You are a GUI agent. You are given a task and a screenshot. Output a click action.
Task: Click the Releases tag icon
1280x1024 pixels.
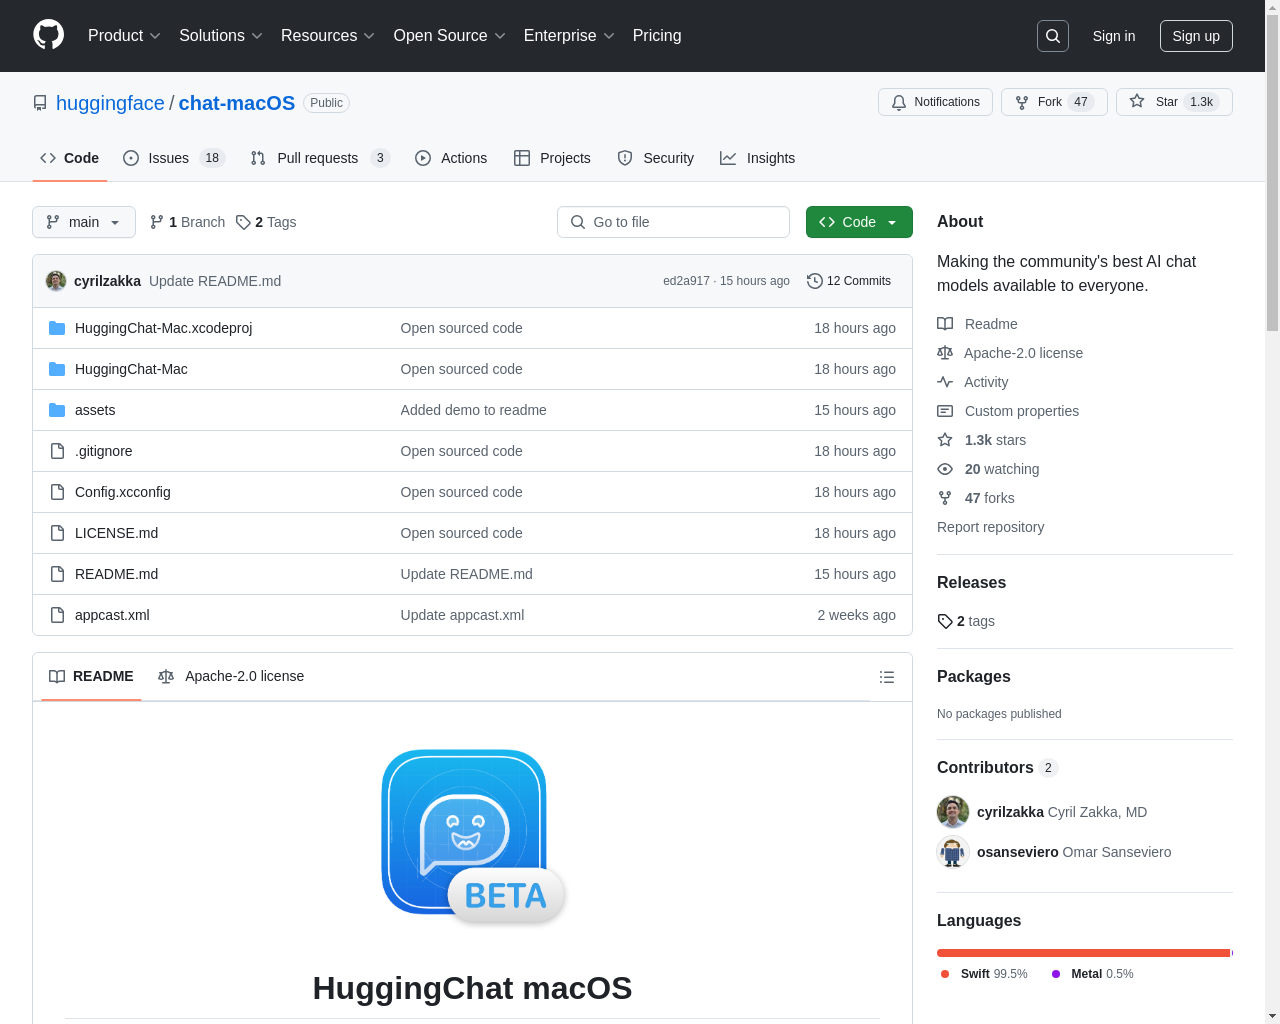pyautogui.click(x=945, y=621)
